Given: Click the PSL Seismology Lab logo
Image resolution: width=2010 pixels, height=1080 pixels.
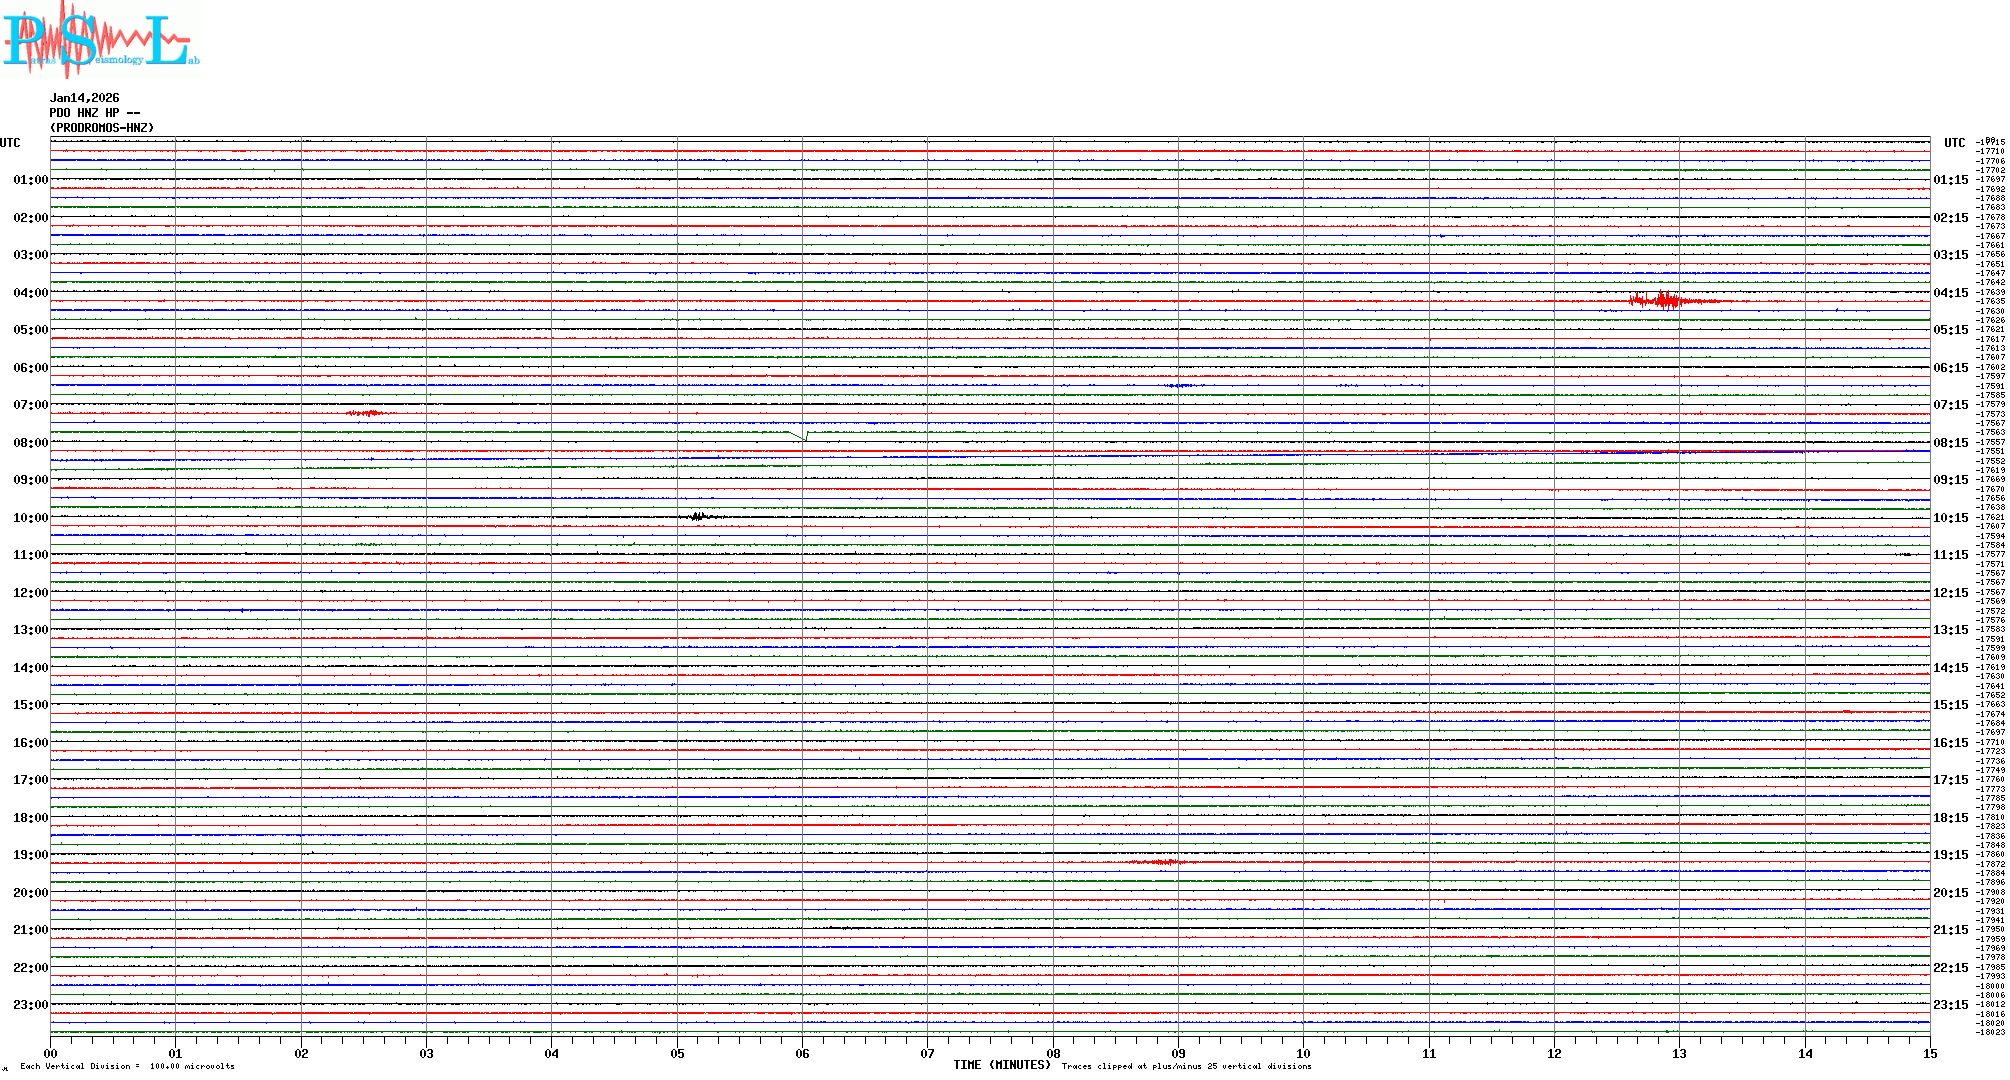Looking at the screenshot, I should [x=100, y=40].
